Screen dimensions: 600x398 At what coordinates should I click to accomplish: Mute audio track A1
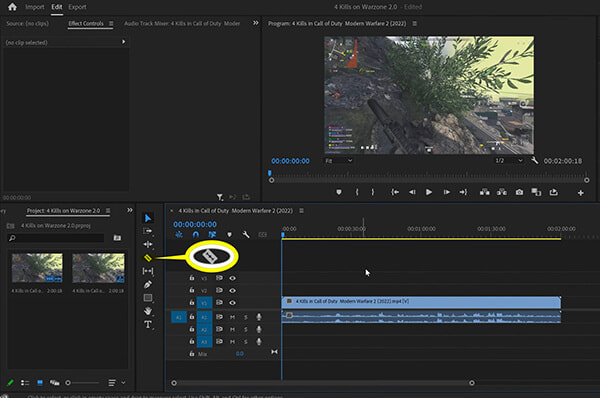(232, 317)
